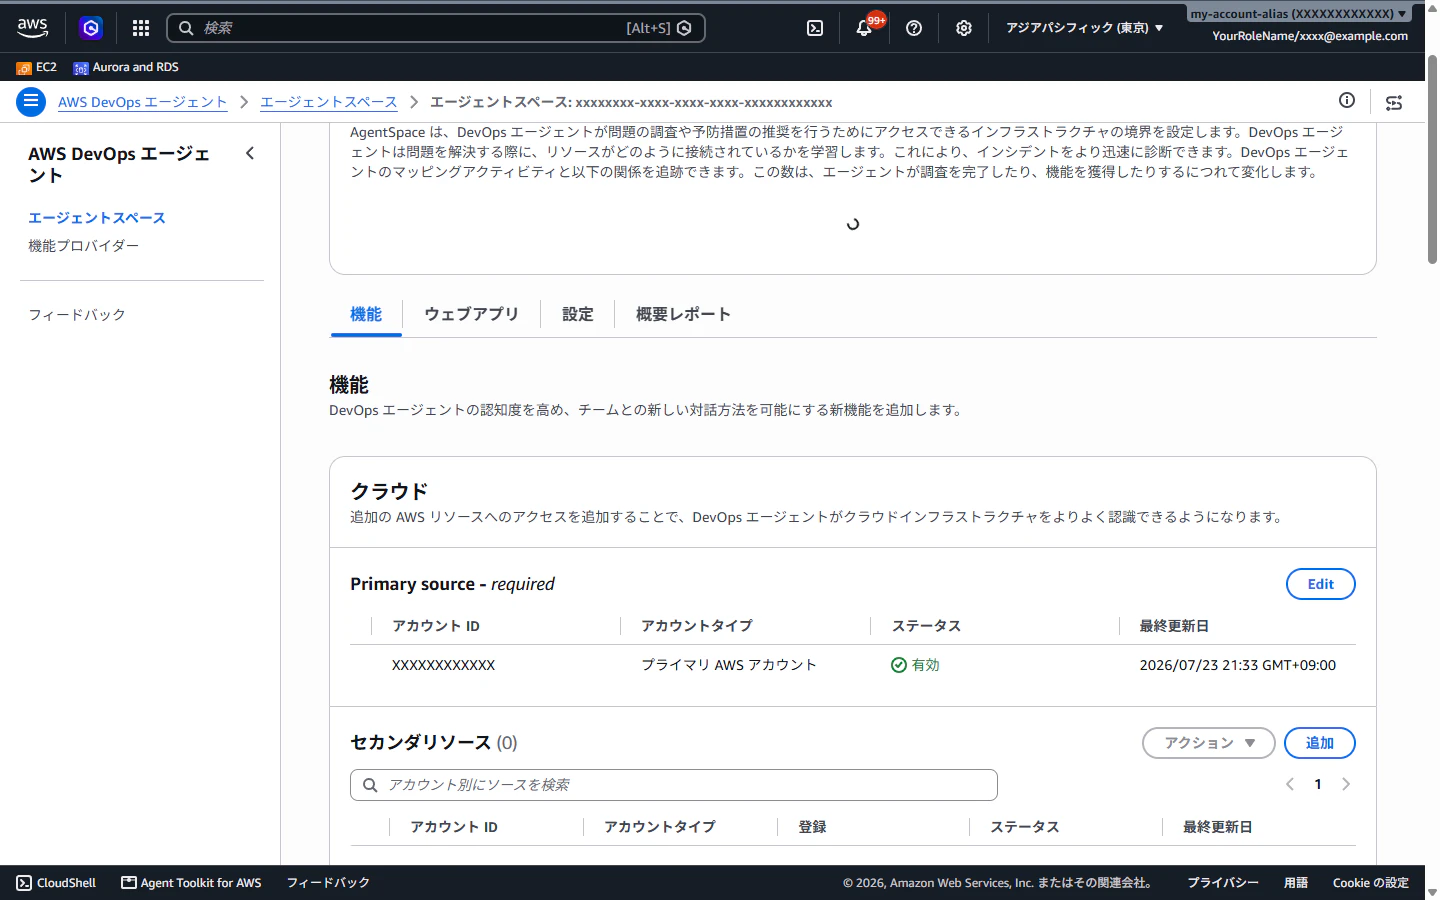Click the search magnifier icon in top bar
This screenshot has width=1440, height=900.
(x=186, y=28)
